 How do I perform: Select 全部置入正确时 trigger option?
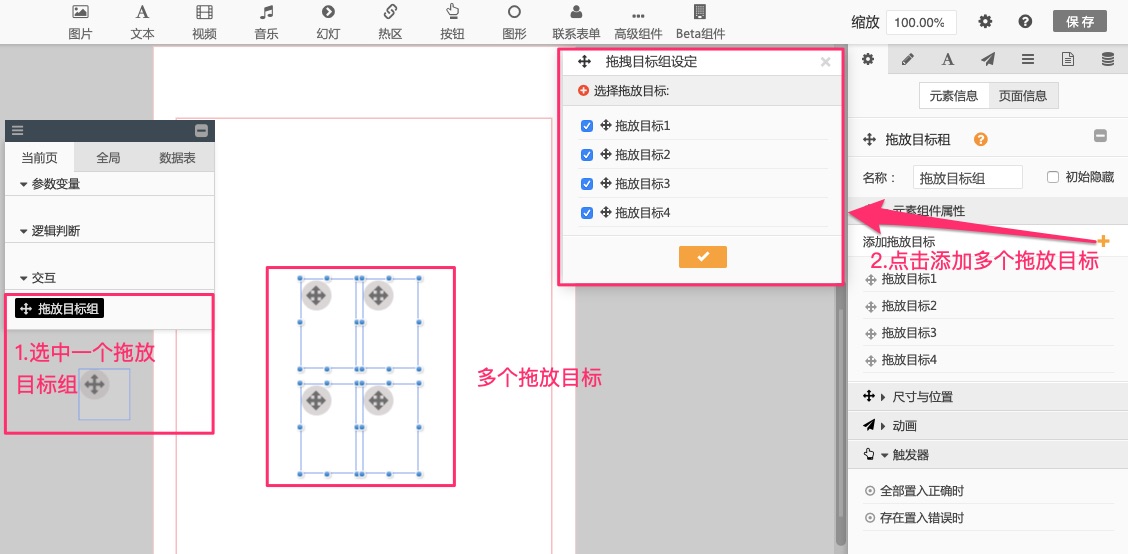coord(922,491)
